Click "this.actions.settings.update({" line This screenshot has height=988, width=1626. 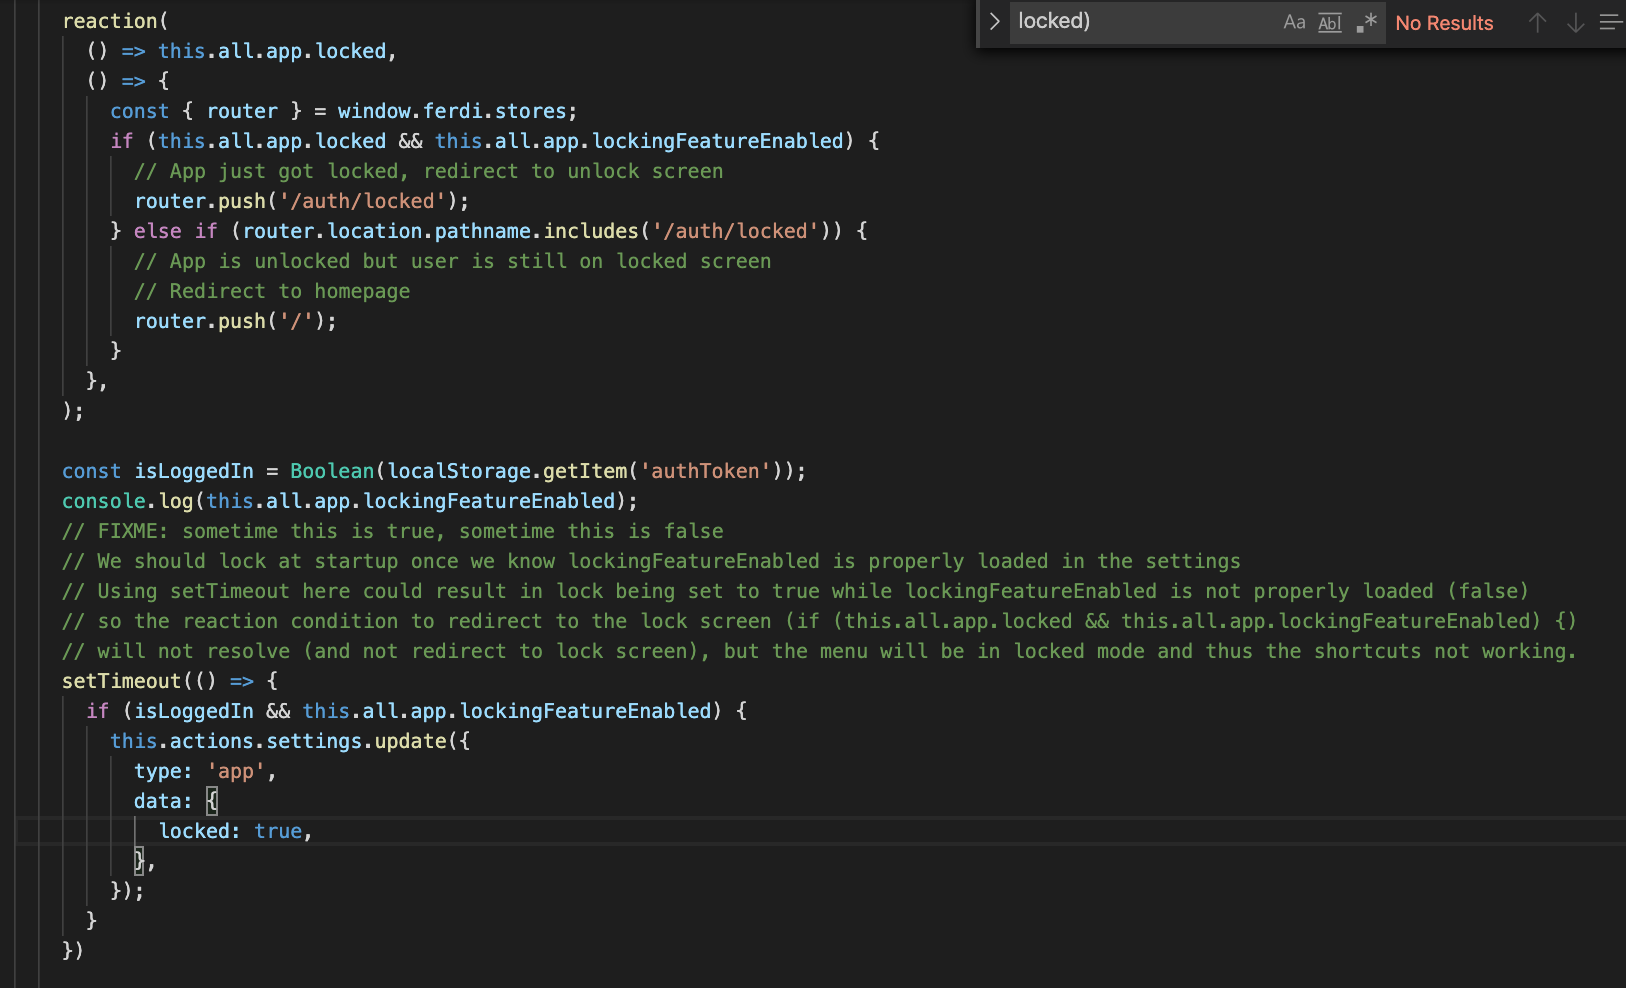tap(290, 741)
